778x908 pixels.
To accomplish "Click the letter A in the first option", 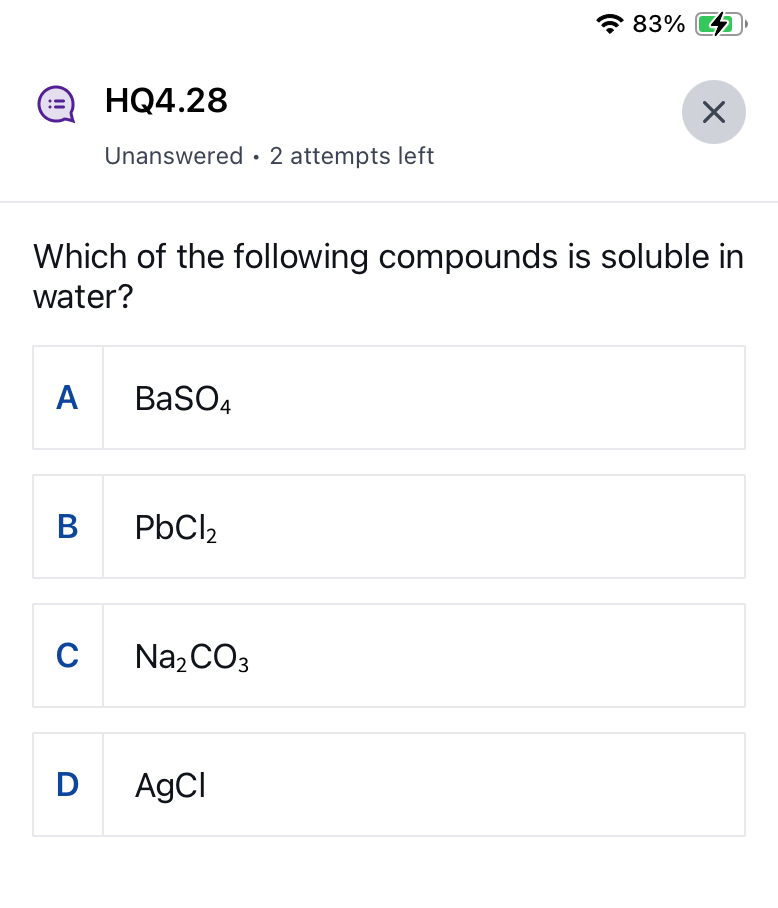I will 67,397.
